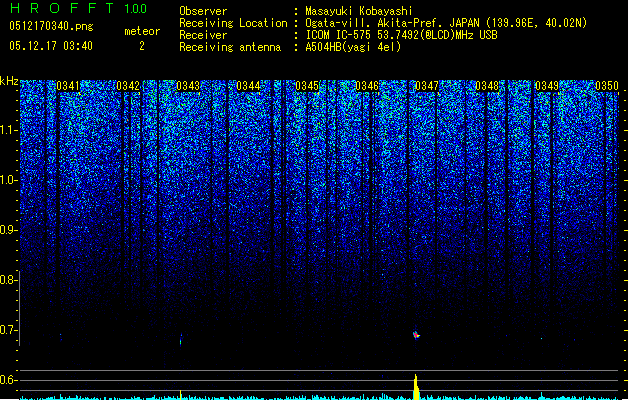Click the tall yellow power spike near 0347
The width and height of the screenshot is (629, 400).
(x=416, y=387)
